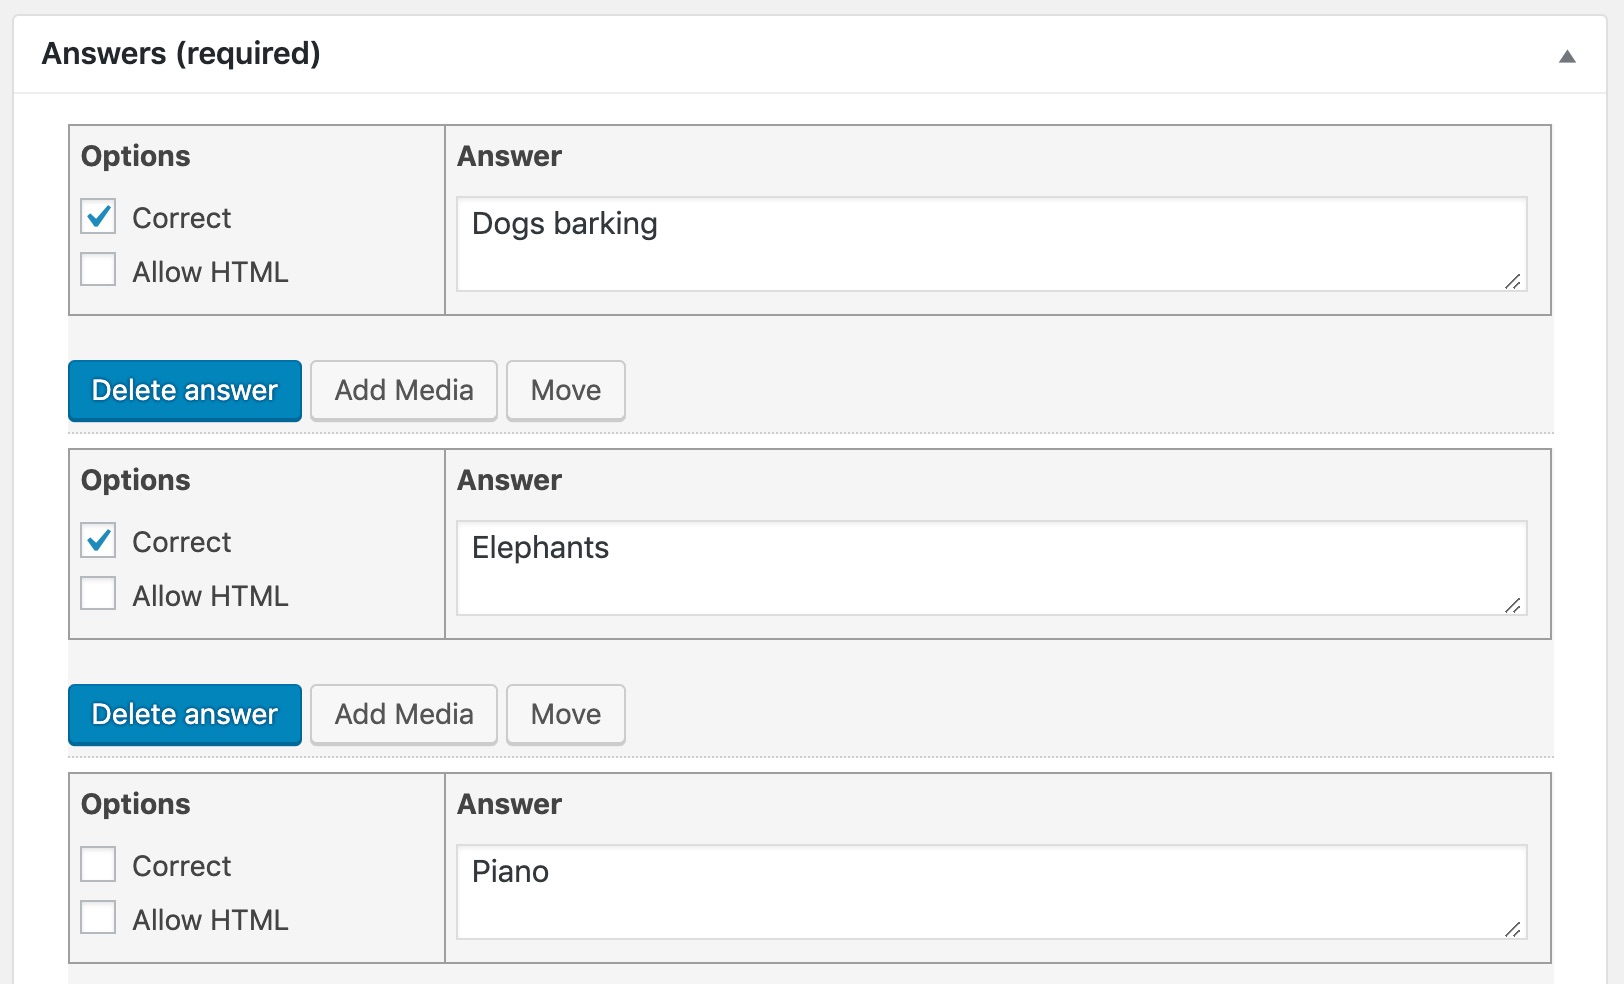Image resolution: width=1624 pixels, height=984 pixels.
Task: Move the Elephants answer
Action: pyautogui.click(x=565, y=714)
